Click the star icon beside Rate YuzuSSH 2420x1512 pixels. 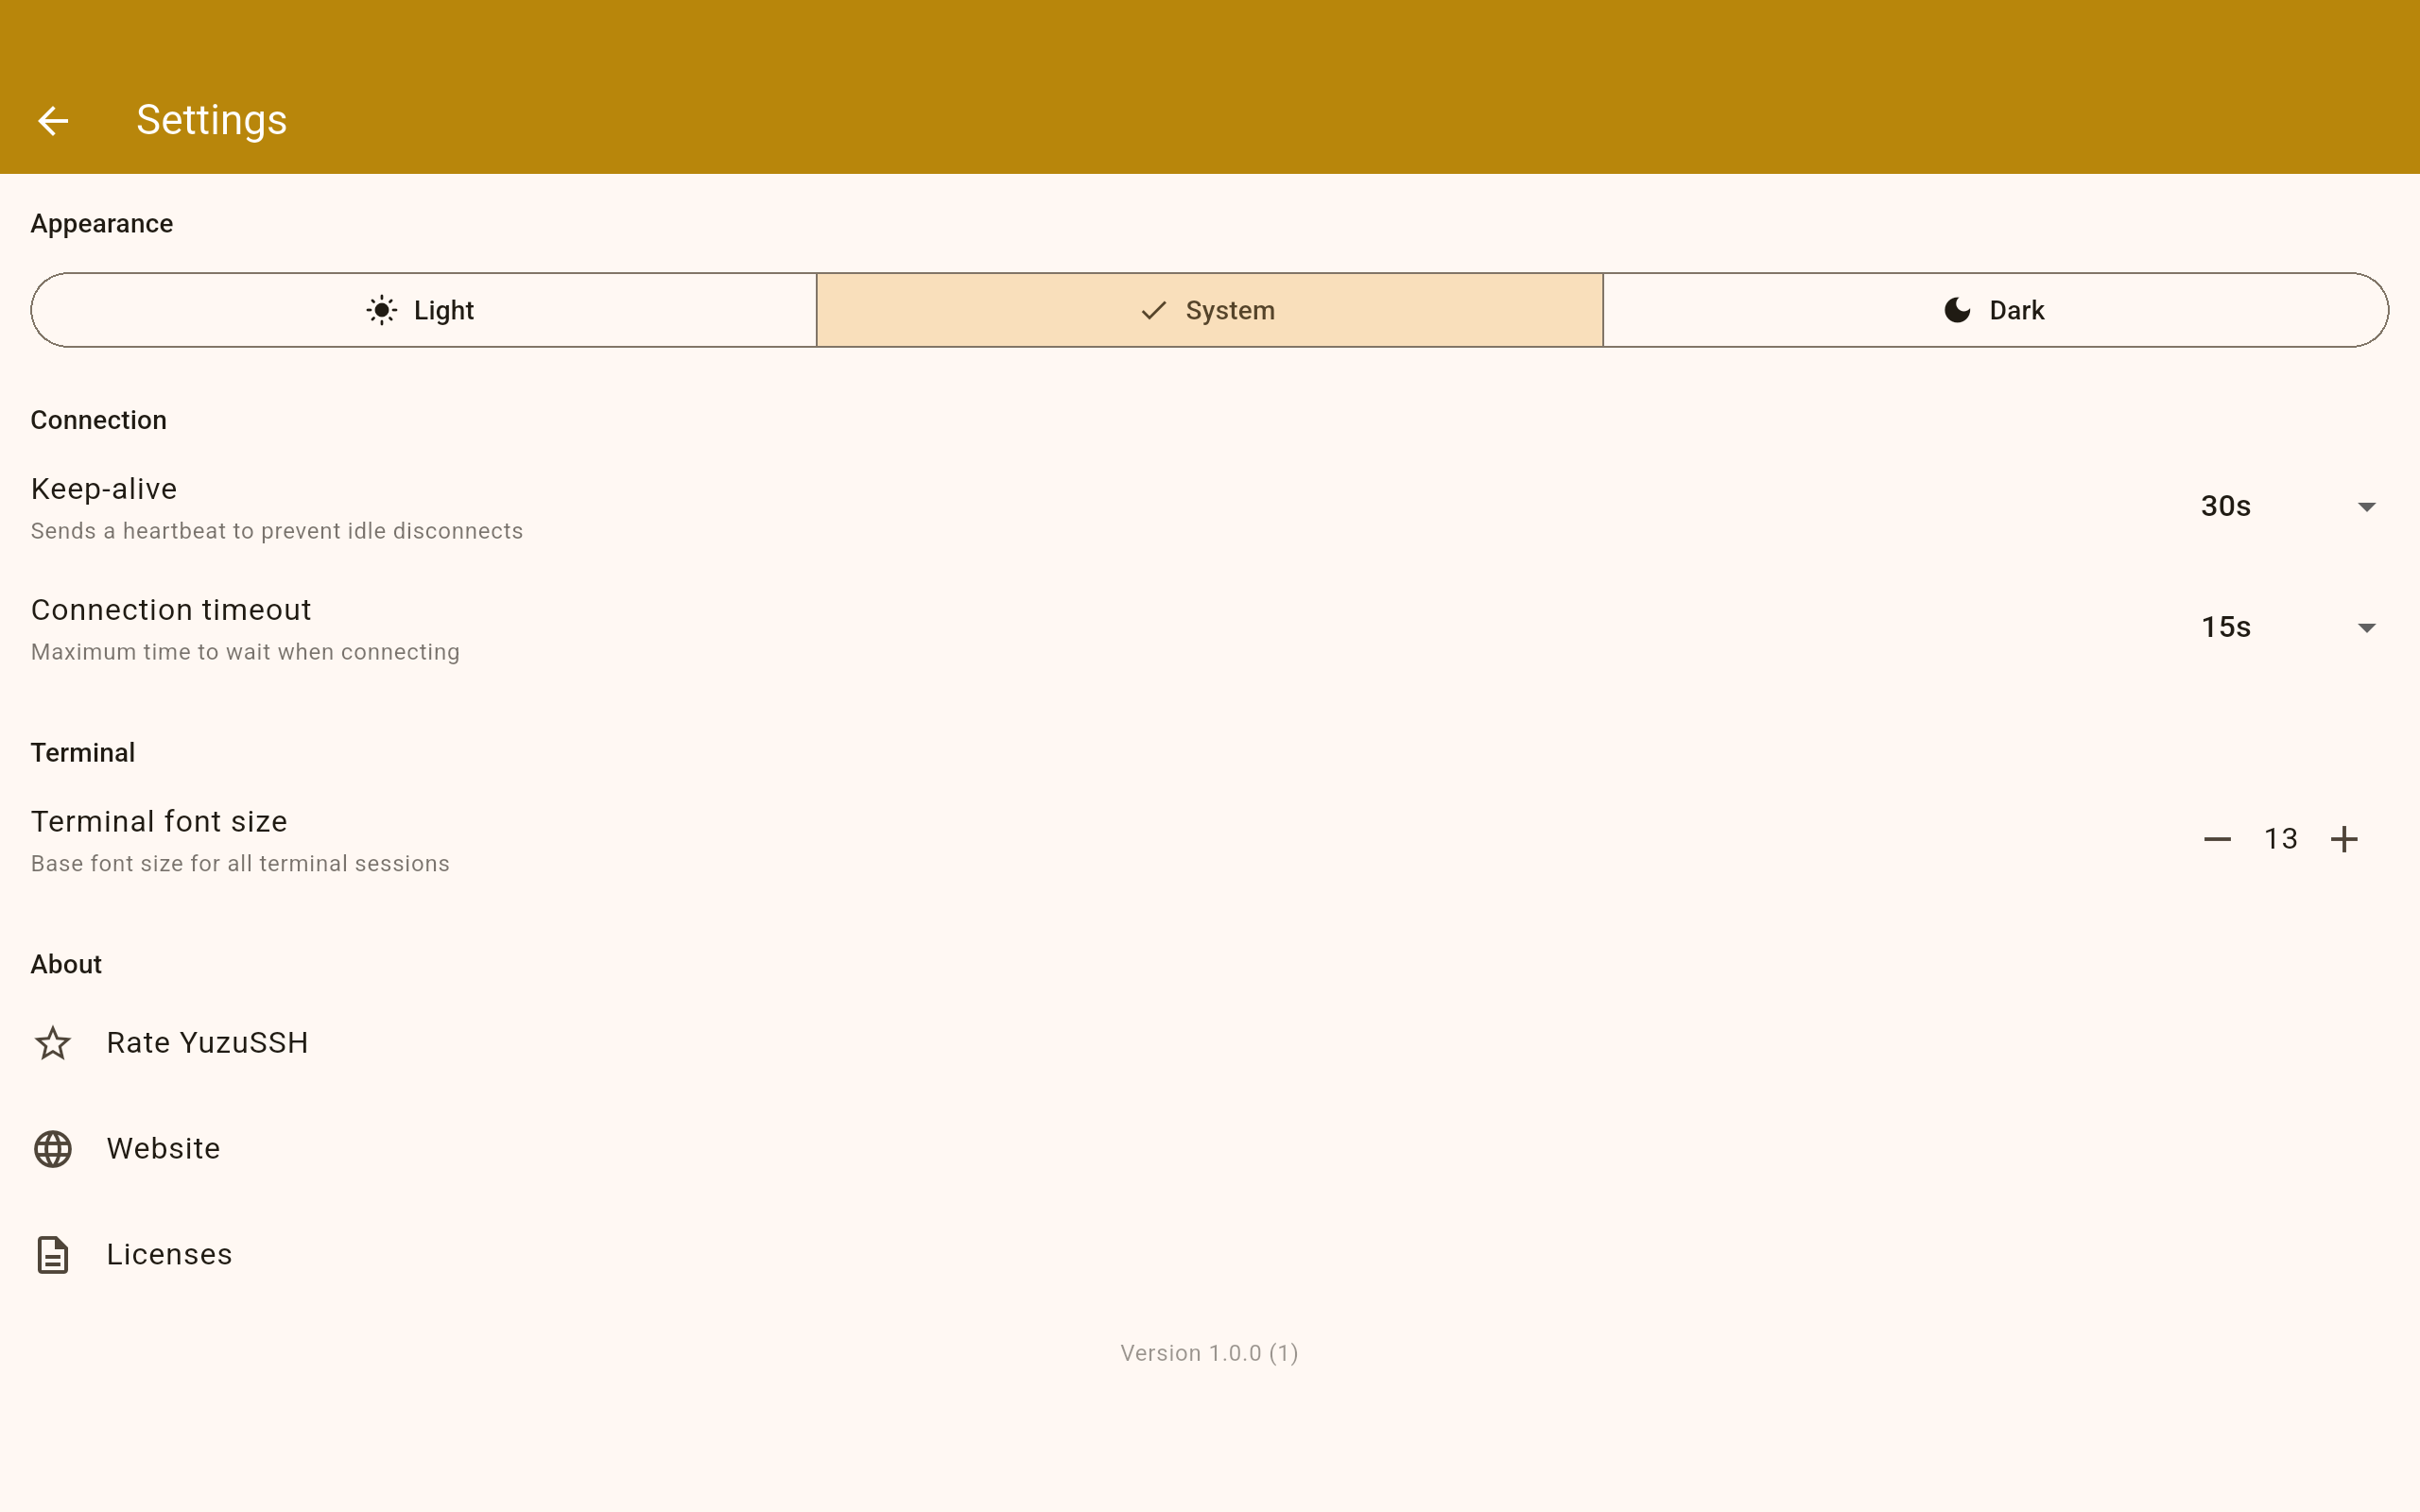click(53, 1043)
